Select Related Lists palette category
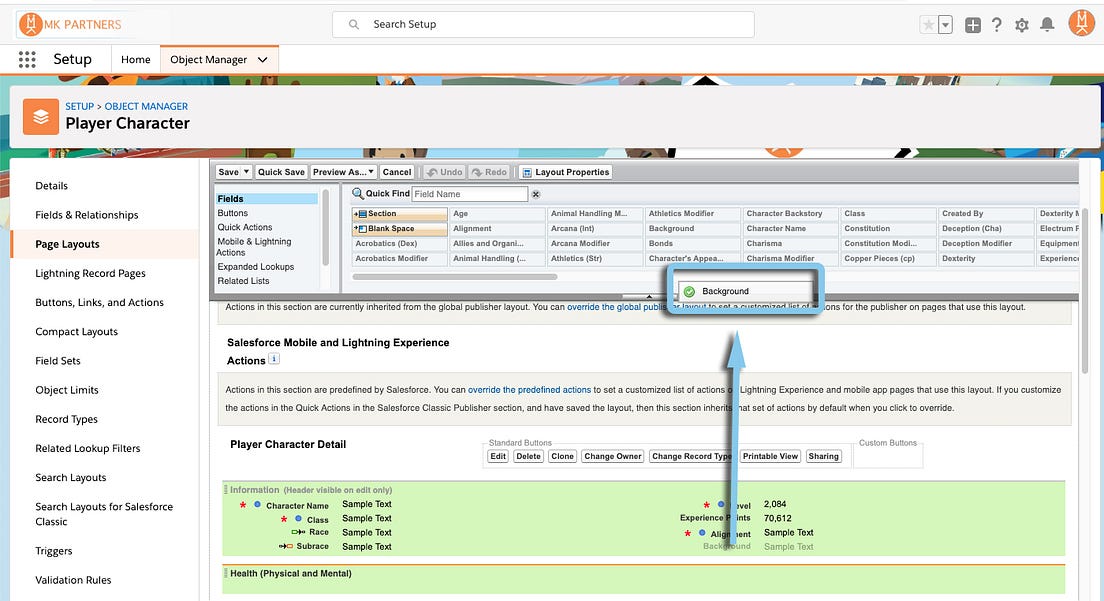 click(x=243, y=281)
